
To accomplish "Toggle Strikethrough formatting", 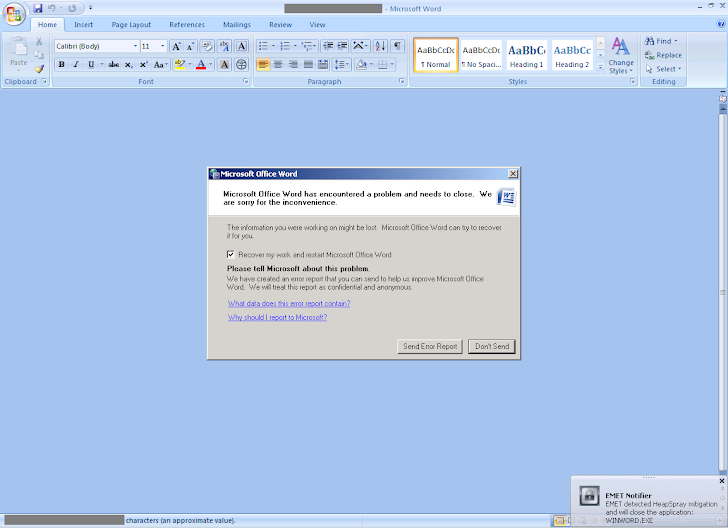I will (114, 65).
